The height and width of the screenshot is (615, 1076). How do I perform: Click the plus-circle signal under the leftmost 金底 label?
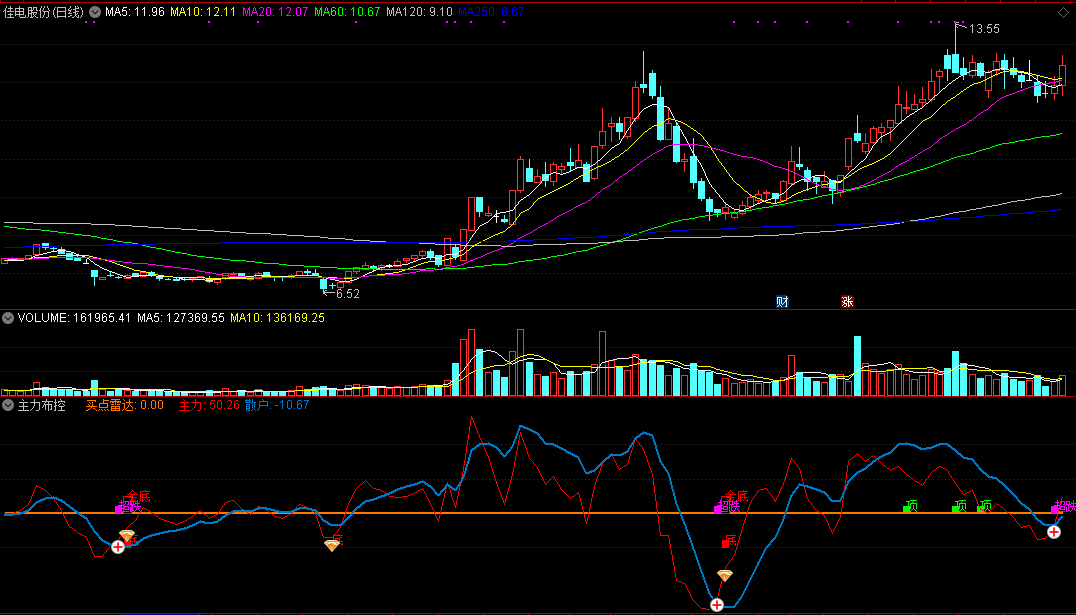click(118, 546)
